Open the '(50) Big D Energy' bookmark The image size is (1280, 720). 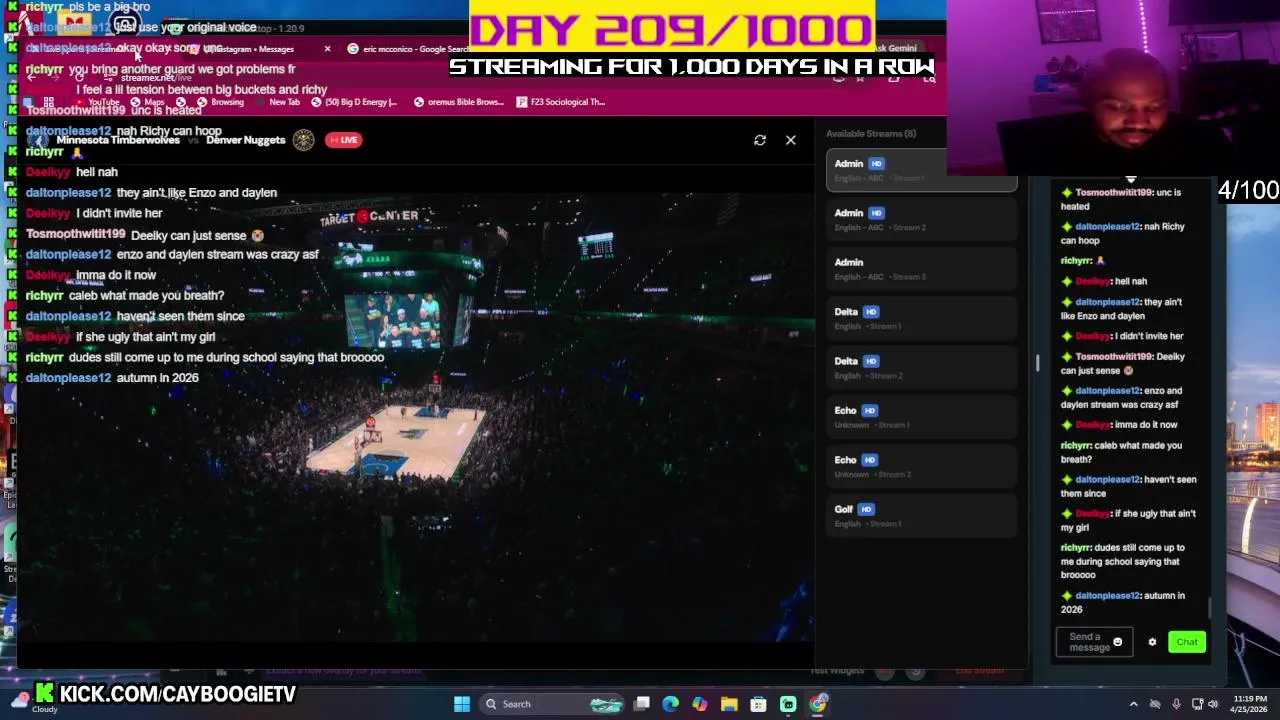pos(354,102)
